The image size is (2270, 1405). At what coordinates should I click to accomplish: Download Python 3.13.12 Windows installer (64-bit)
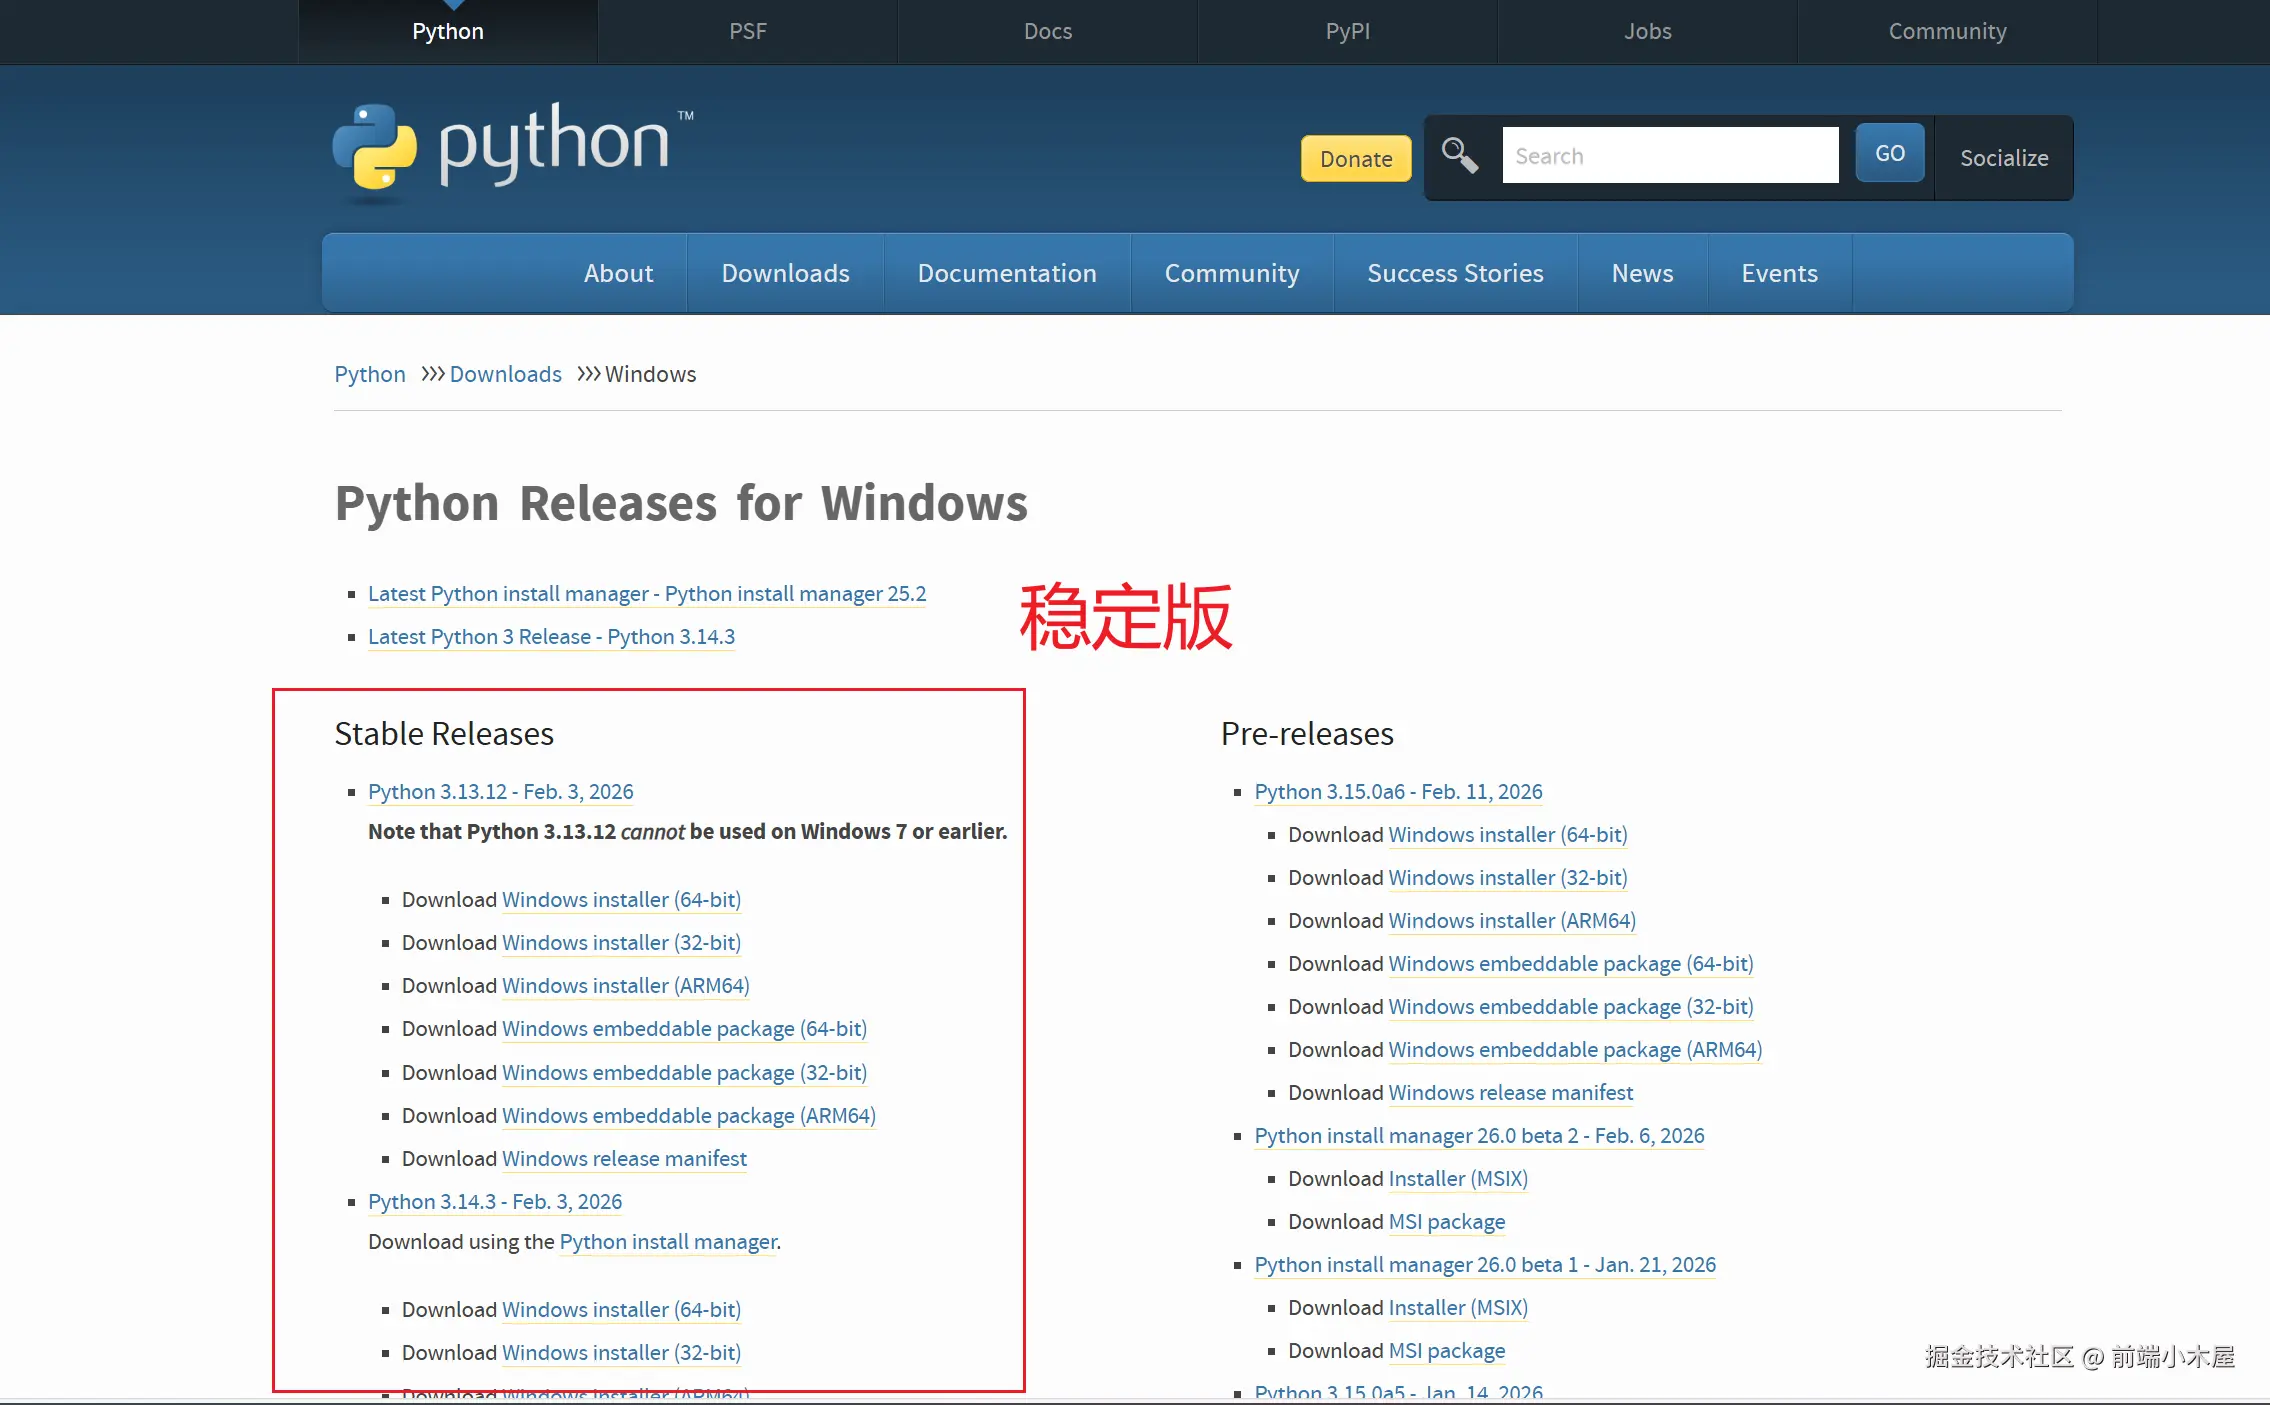[621, 900]
